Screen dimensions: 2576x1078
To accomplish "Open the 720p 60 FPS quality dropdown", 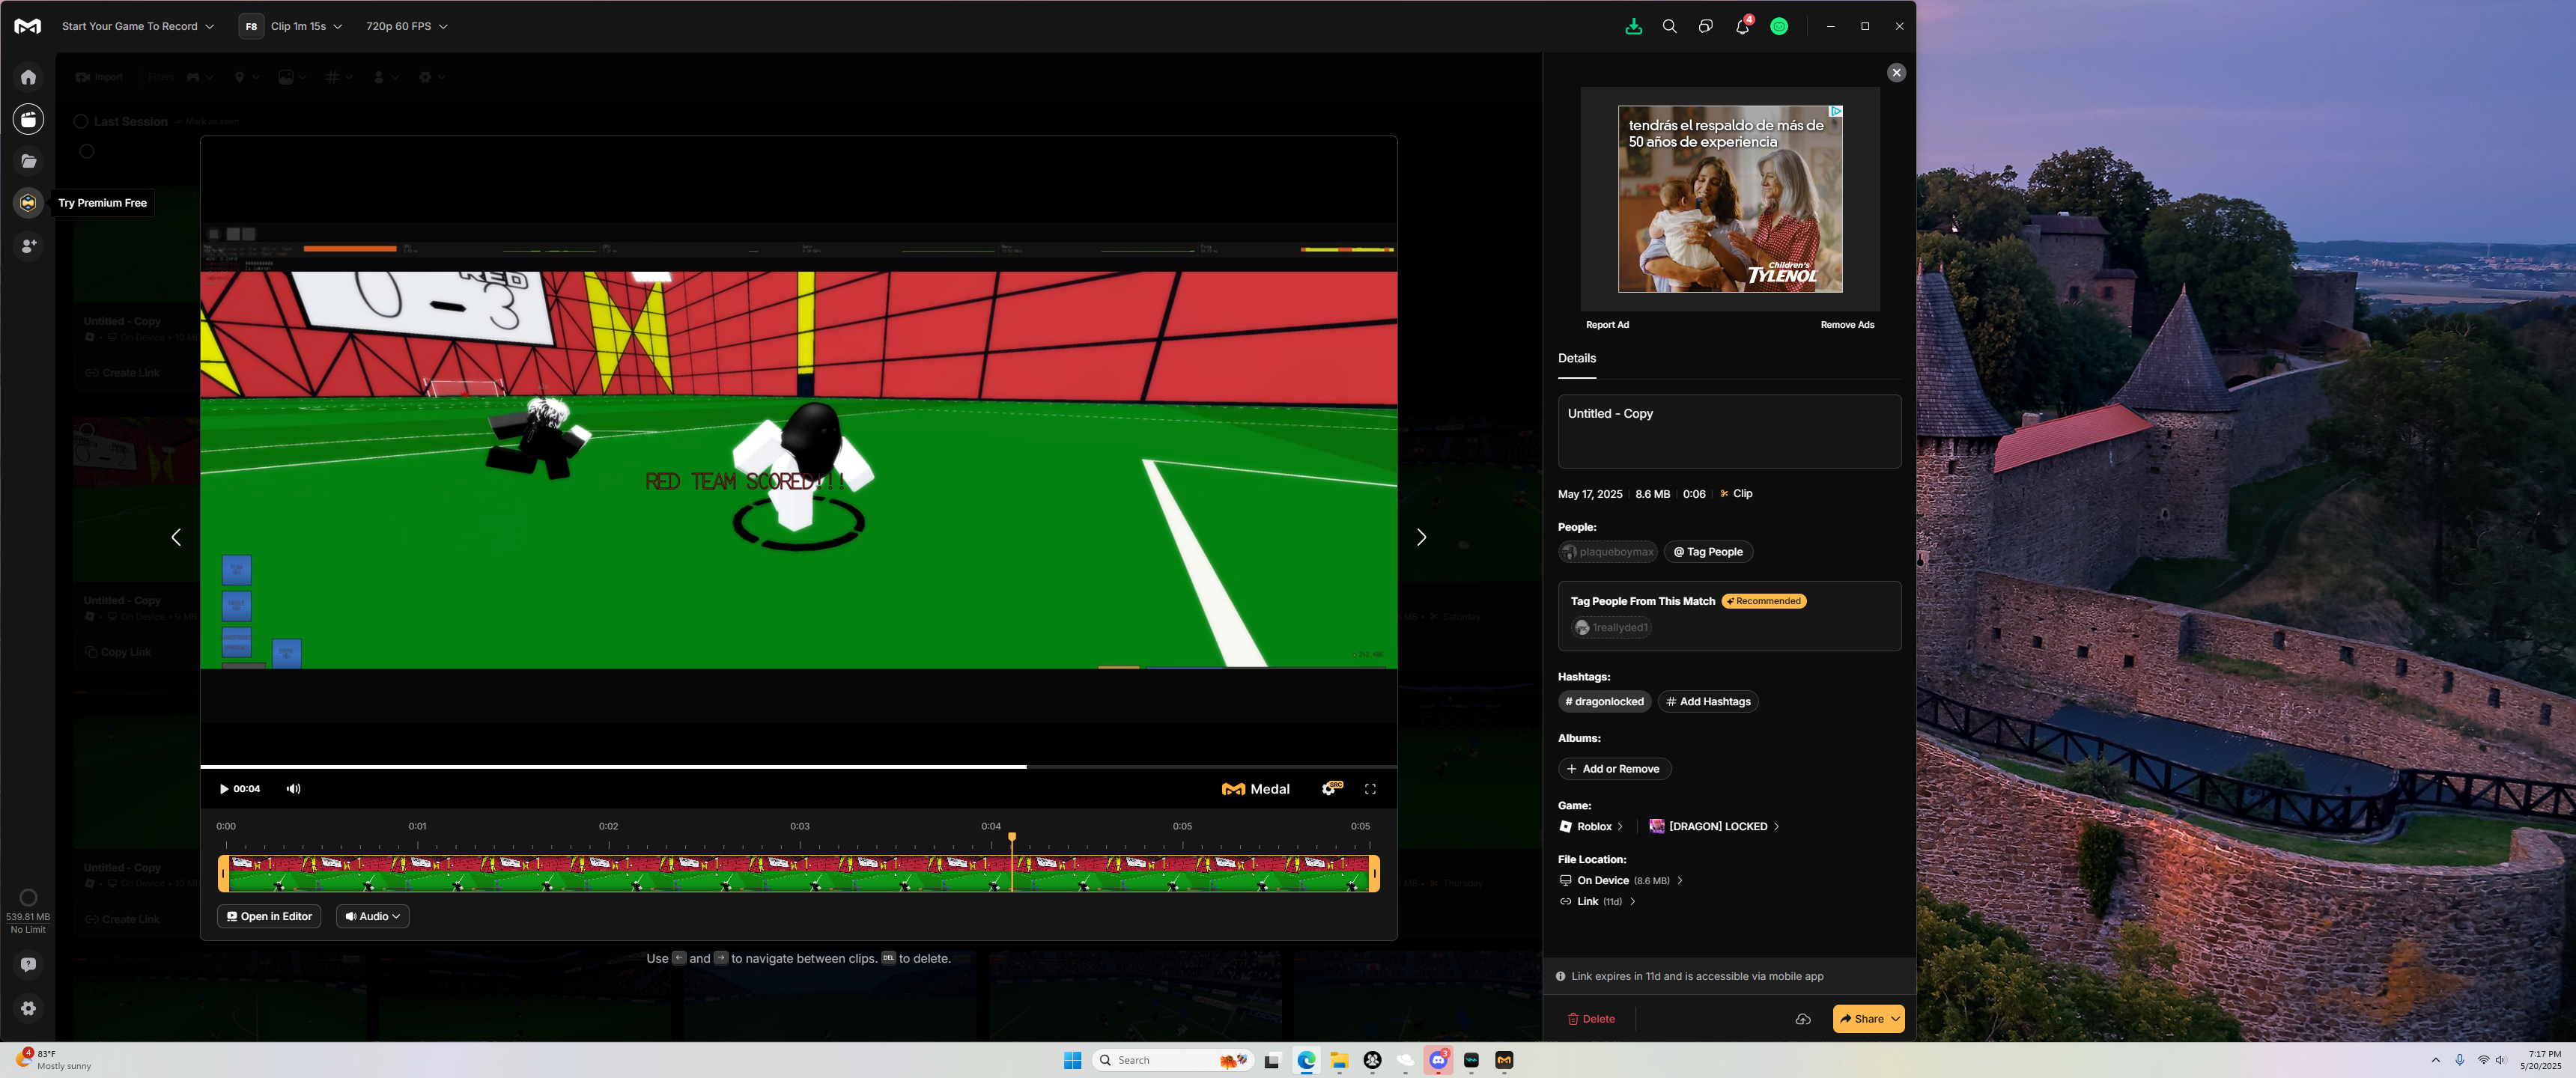I will 406,27.
